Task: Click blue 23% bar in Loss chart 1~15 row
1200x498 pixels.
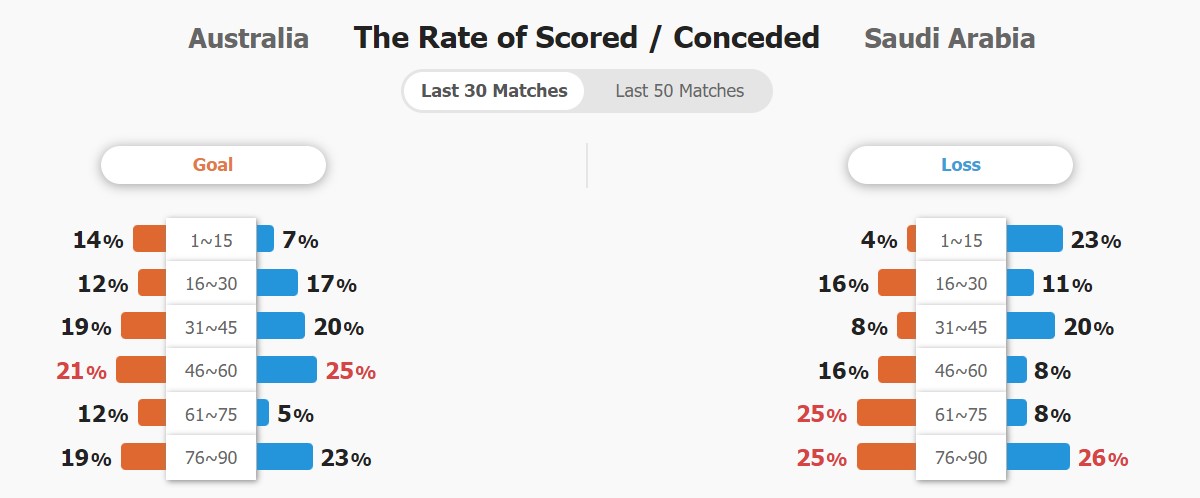Action: pos(1034,239)
